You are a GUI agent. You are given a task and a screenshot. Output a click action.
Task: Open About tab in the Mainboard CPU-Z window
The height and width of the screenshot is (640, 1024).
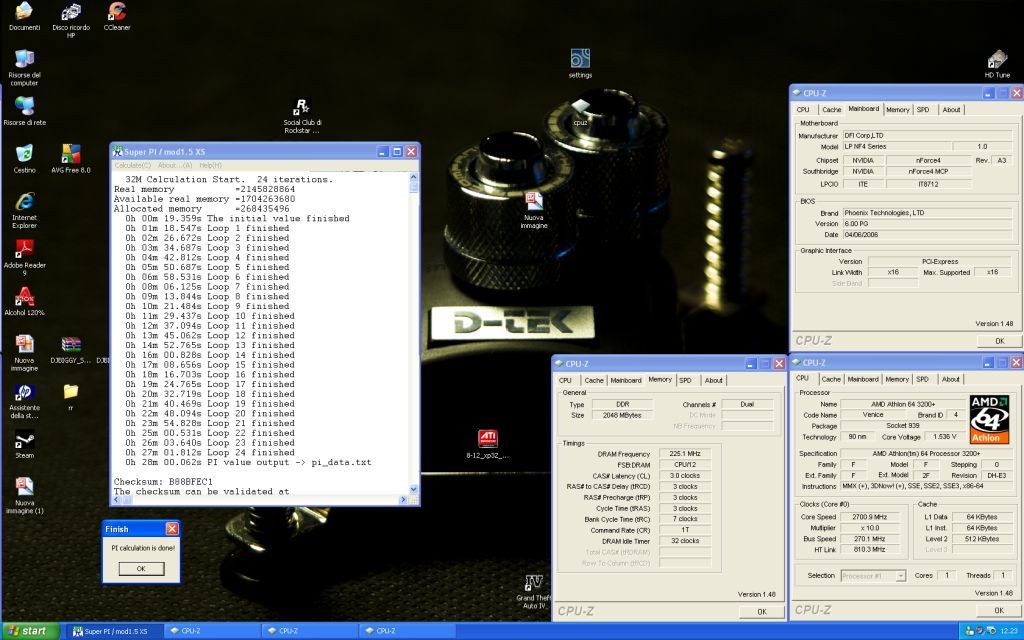tap(951, 110)
